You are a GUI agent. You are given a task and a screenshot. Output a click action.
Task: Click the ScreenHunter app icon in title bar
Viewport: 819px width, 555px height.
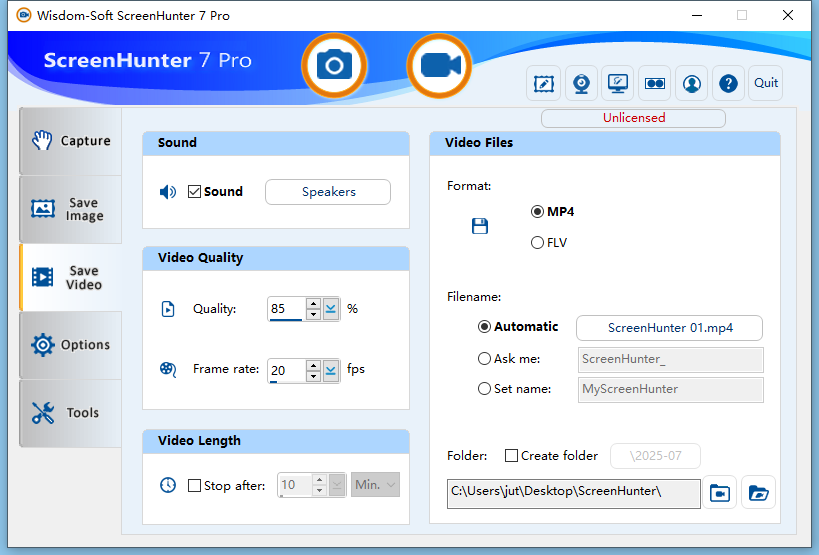pos(24,15)
